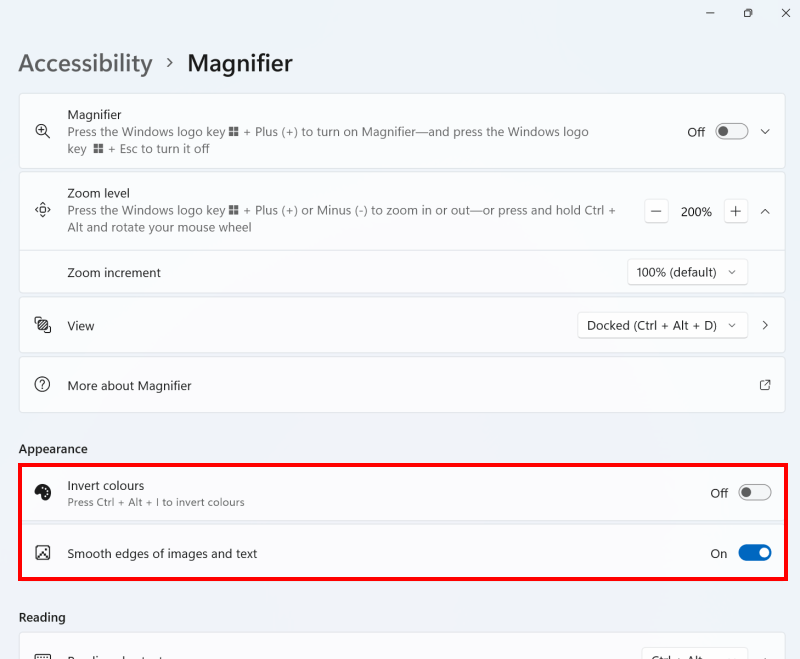Collapse the Zoom level section chevron
The image size is (800, 659).
(765, 211)
